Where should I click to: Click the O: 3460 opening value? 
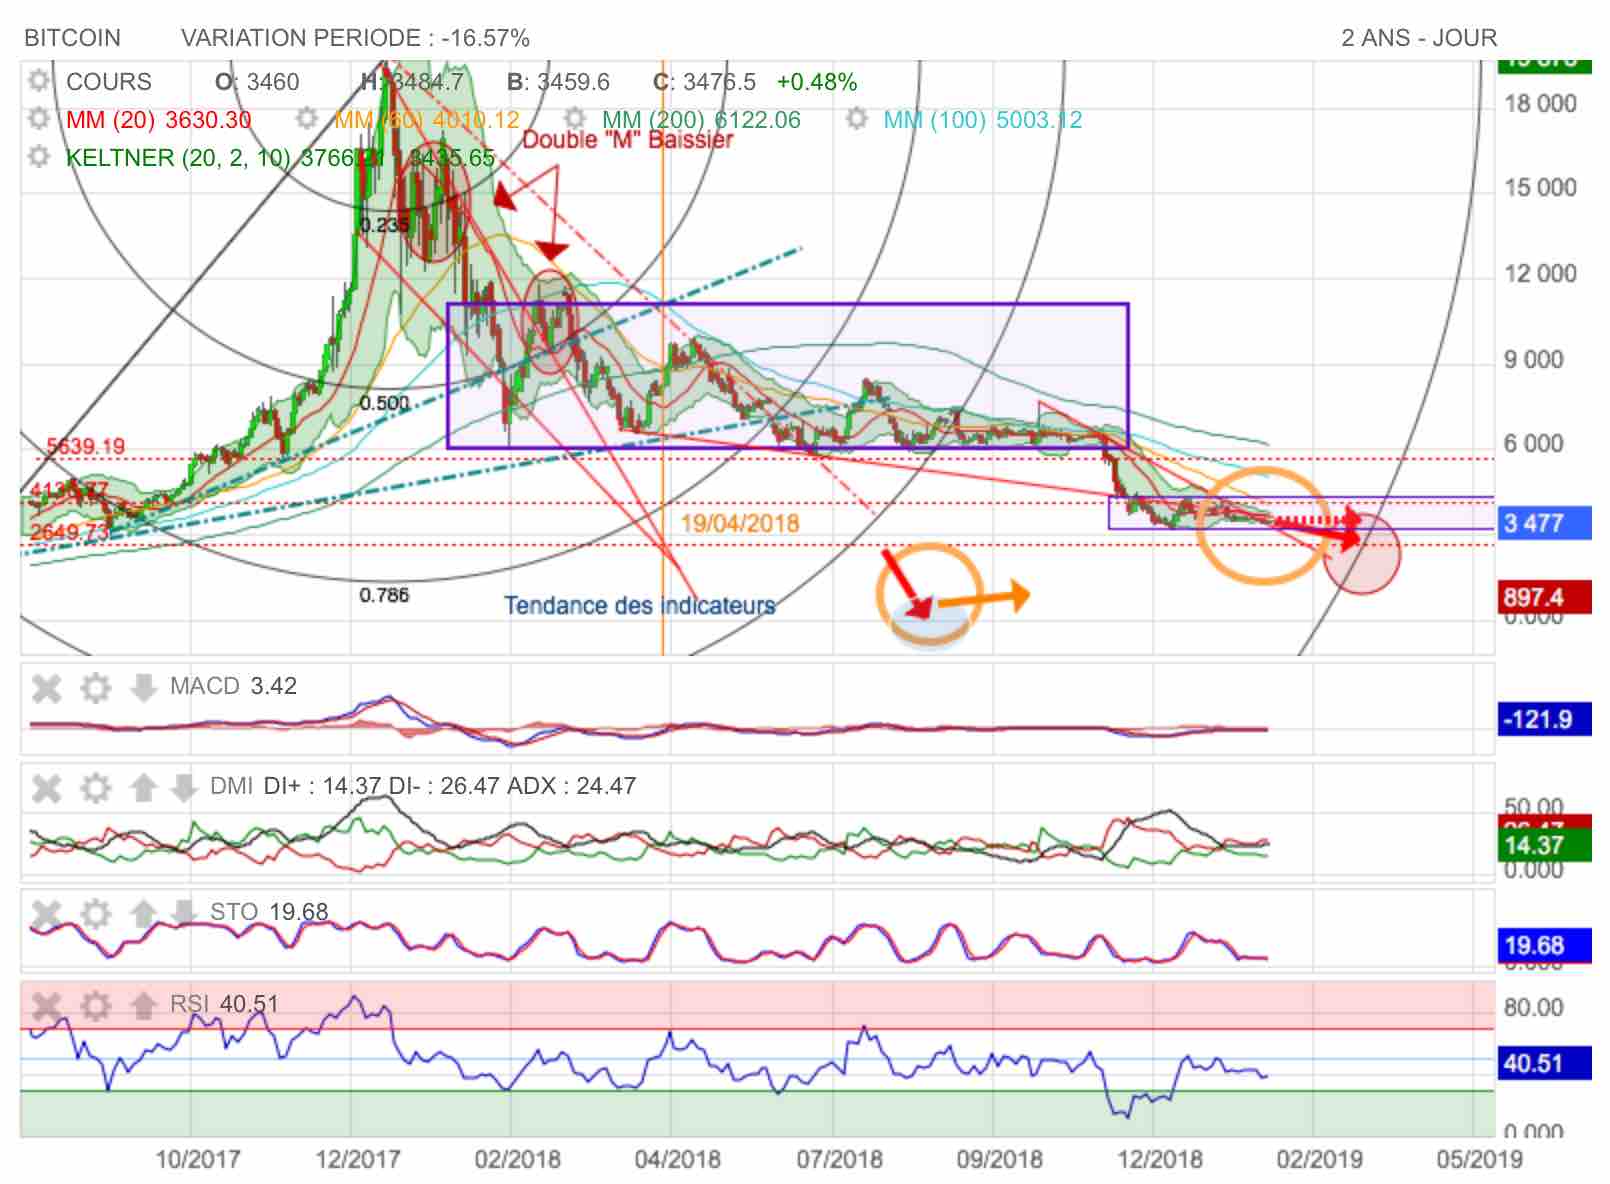[x=257, y=82]
